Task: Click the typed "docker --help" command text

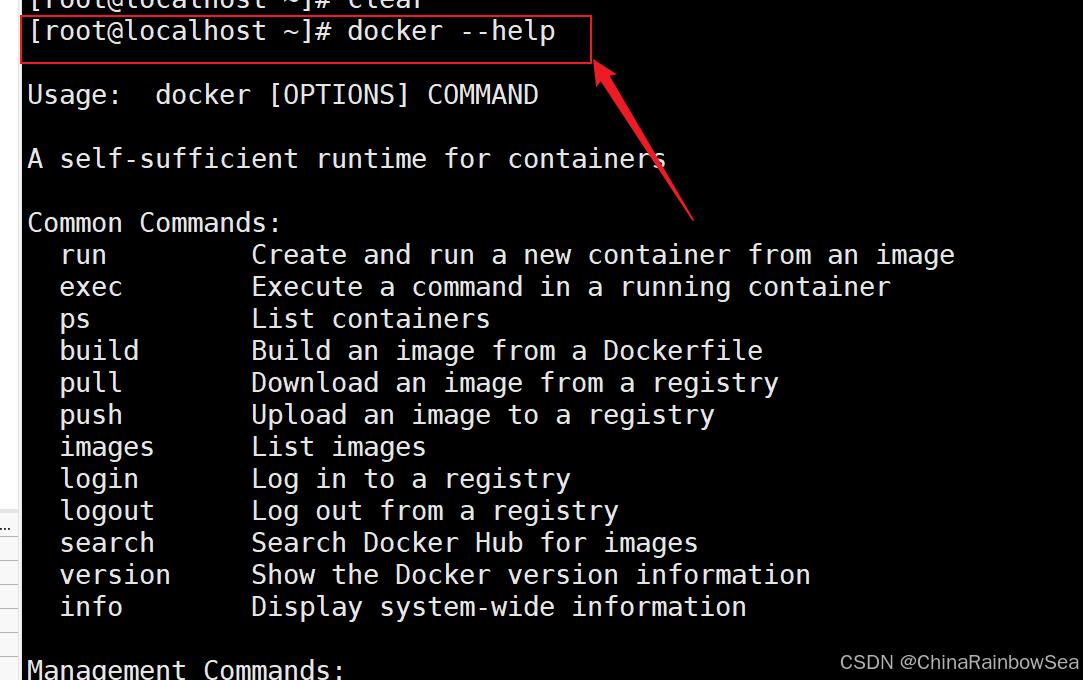Action: [450, 32]
